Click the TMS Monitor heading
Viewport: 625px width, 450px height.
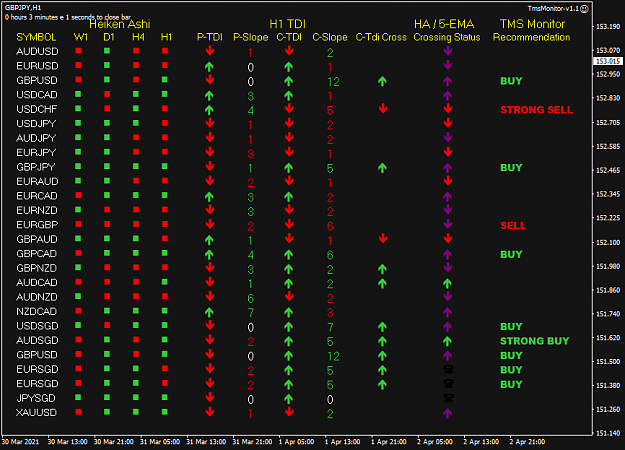click(532, 24)
